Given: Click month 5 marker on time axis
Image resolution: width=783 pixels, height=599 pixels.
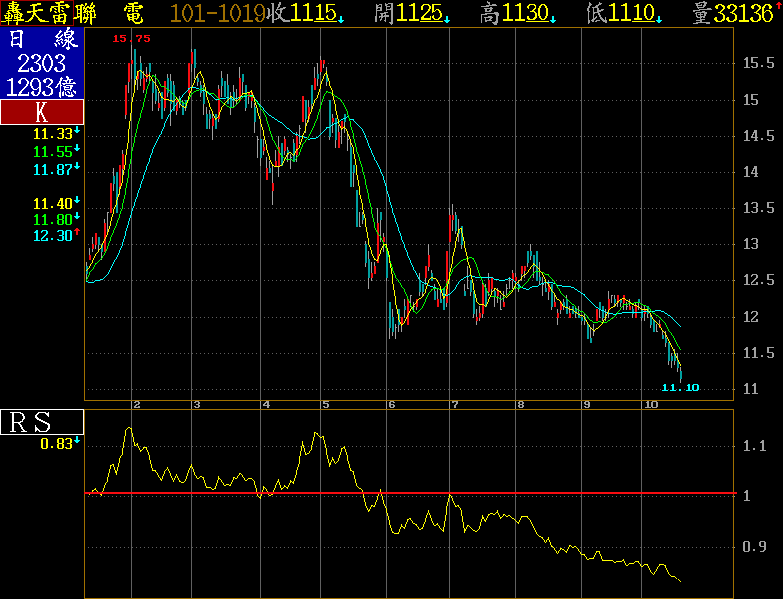Looking at the screenshot, I should (x=325, y=404).
